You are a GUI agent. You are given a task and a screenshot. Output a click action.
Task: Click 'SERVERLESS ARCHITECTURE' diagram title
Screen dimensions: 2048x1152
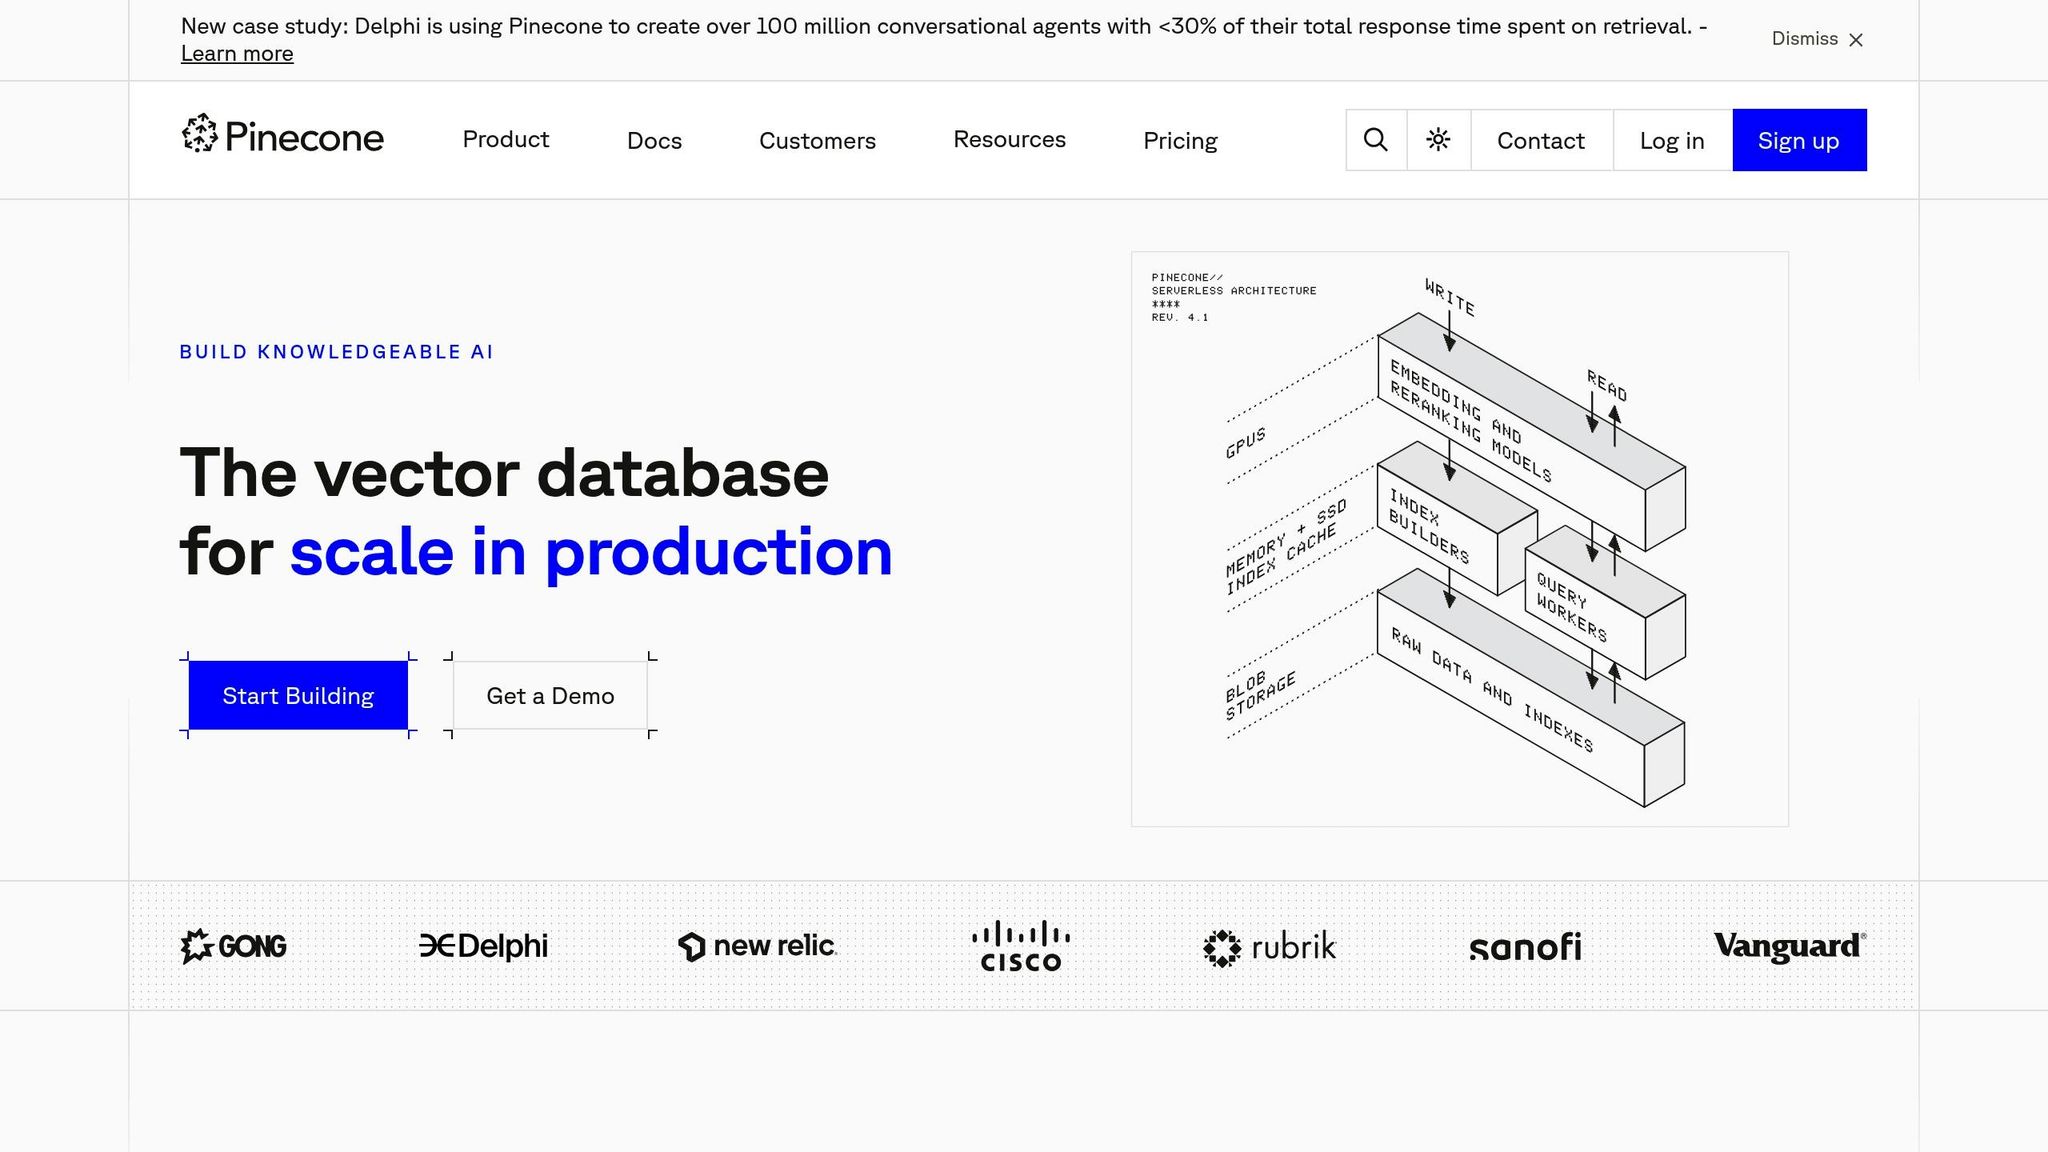coord(1234,291)
